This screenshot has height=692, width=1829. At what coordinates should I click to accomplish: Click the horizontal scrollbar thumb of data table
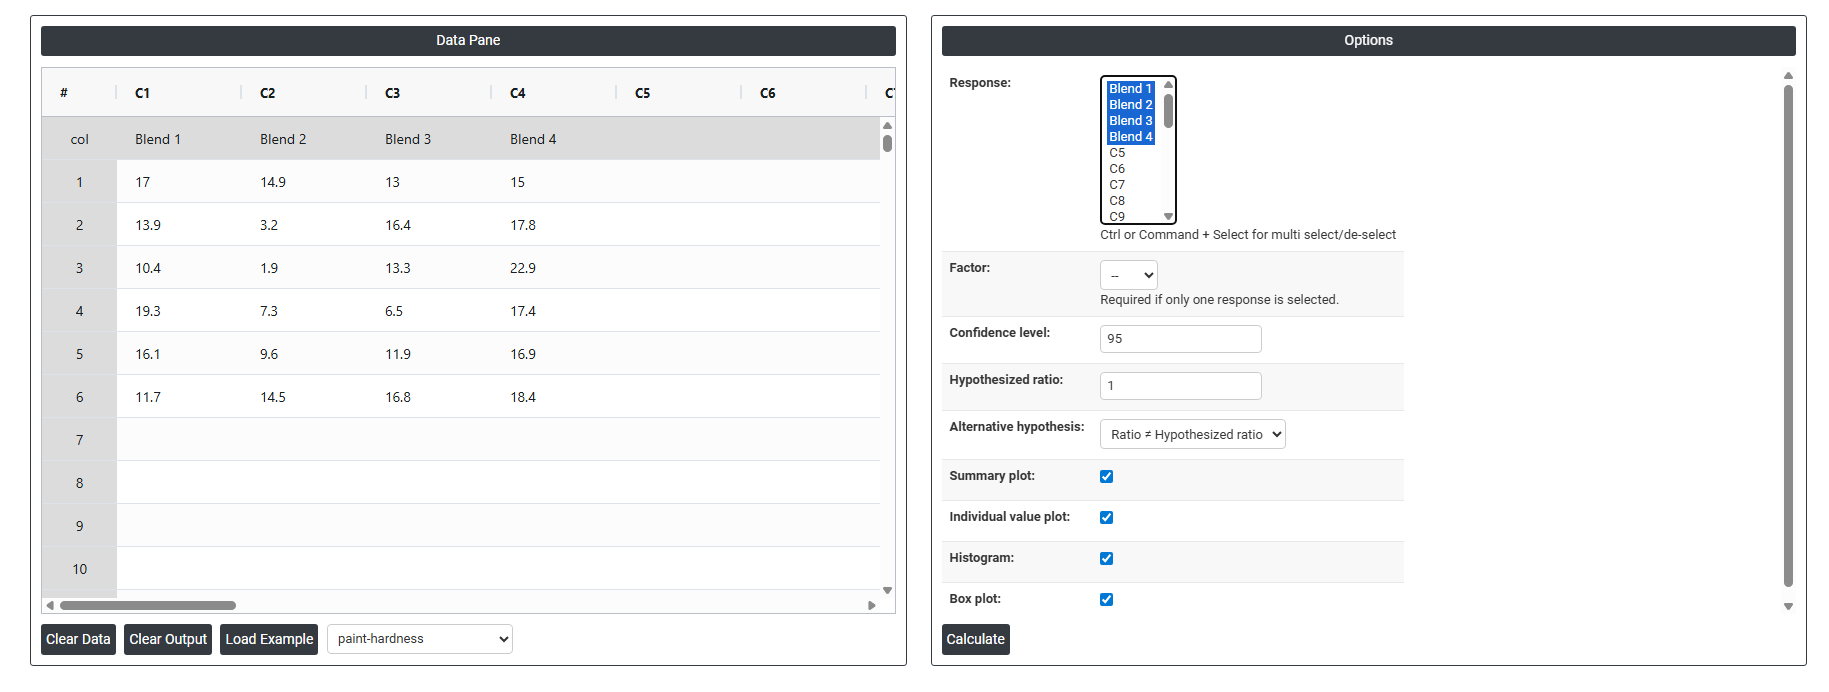148,605
